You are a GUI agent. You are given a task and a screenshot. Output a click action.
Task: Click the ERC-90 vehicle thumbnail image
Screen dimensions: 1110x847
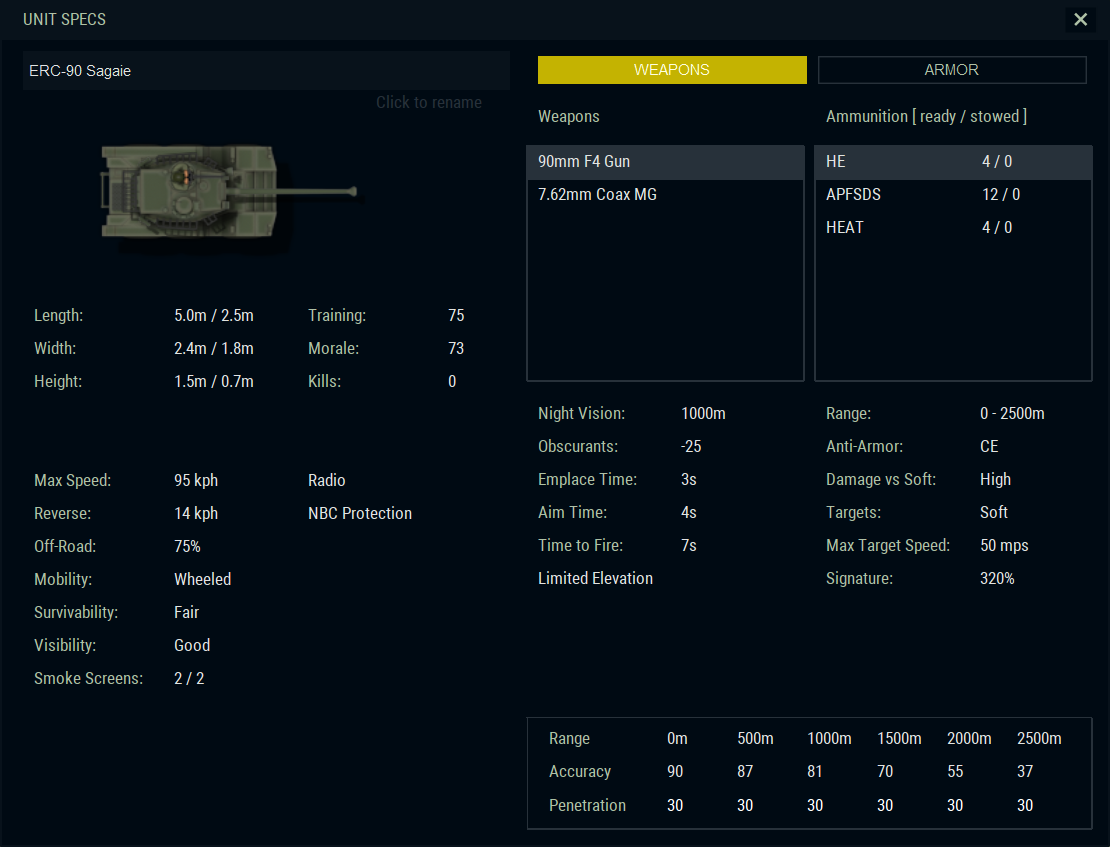229,192
